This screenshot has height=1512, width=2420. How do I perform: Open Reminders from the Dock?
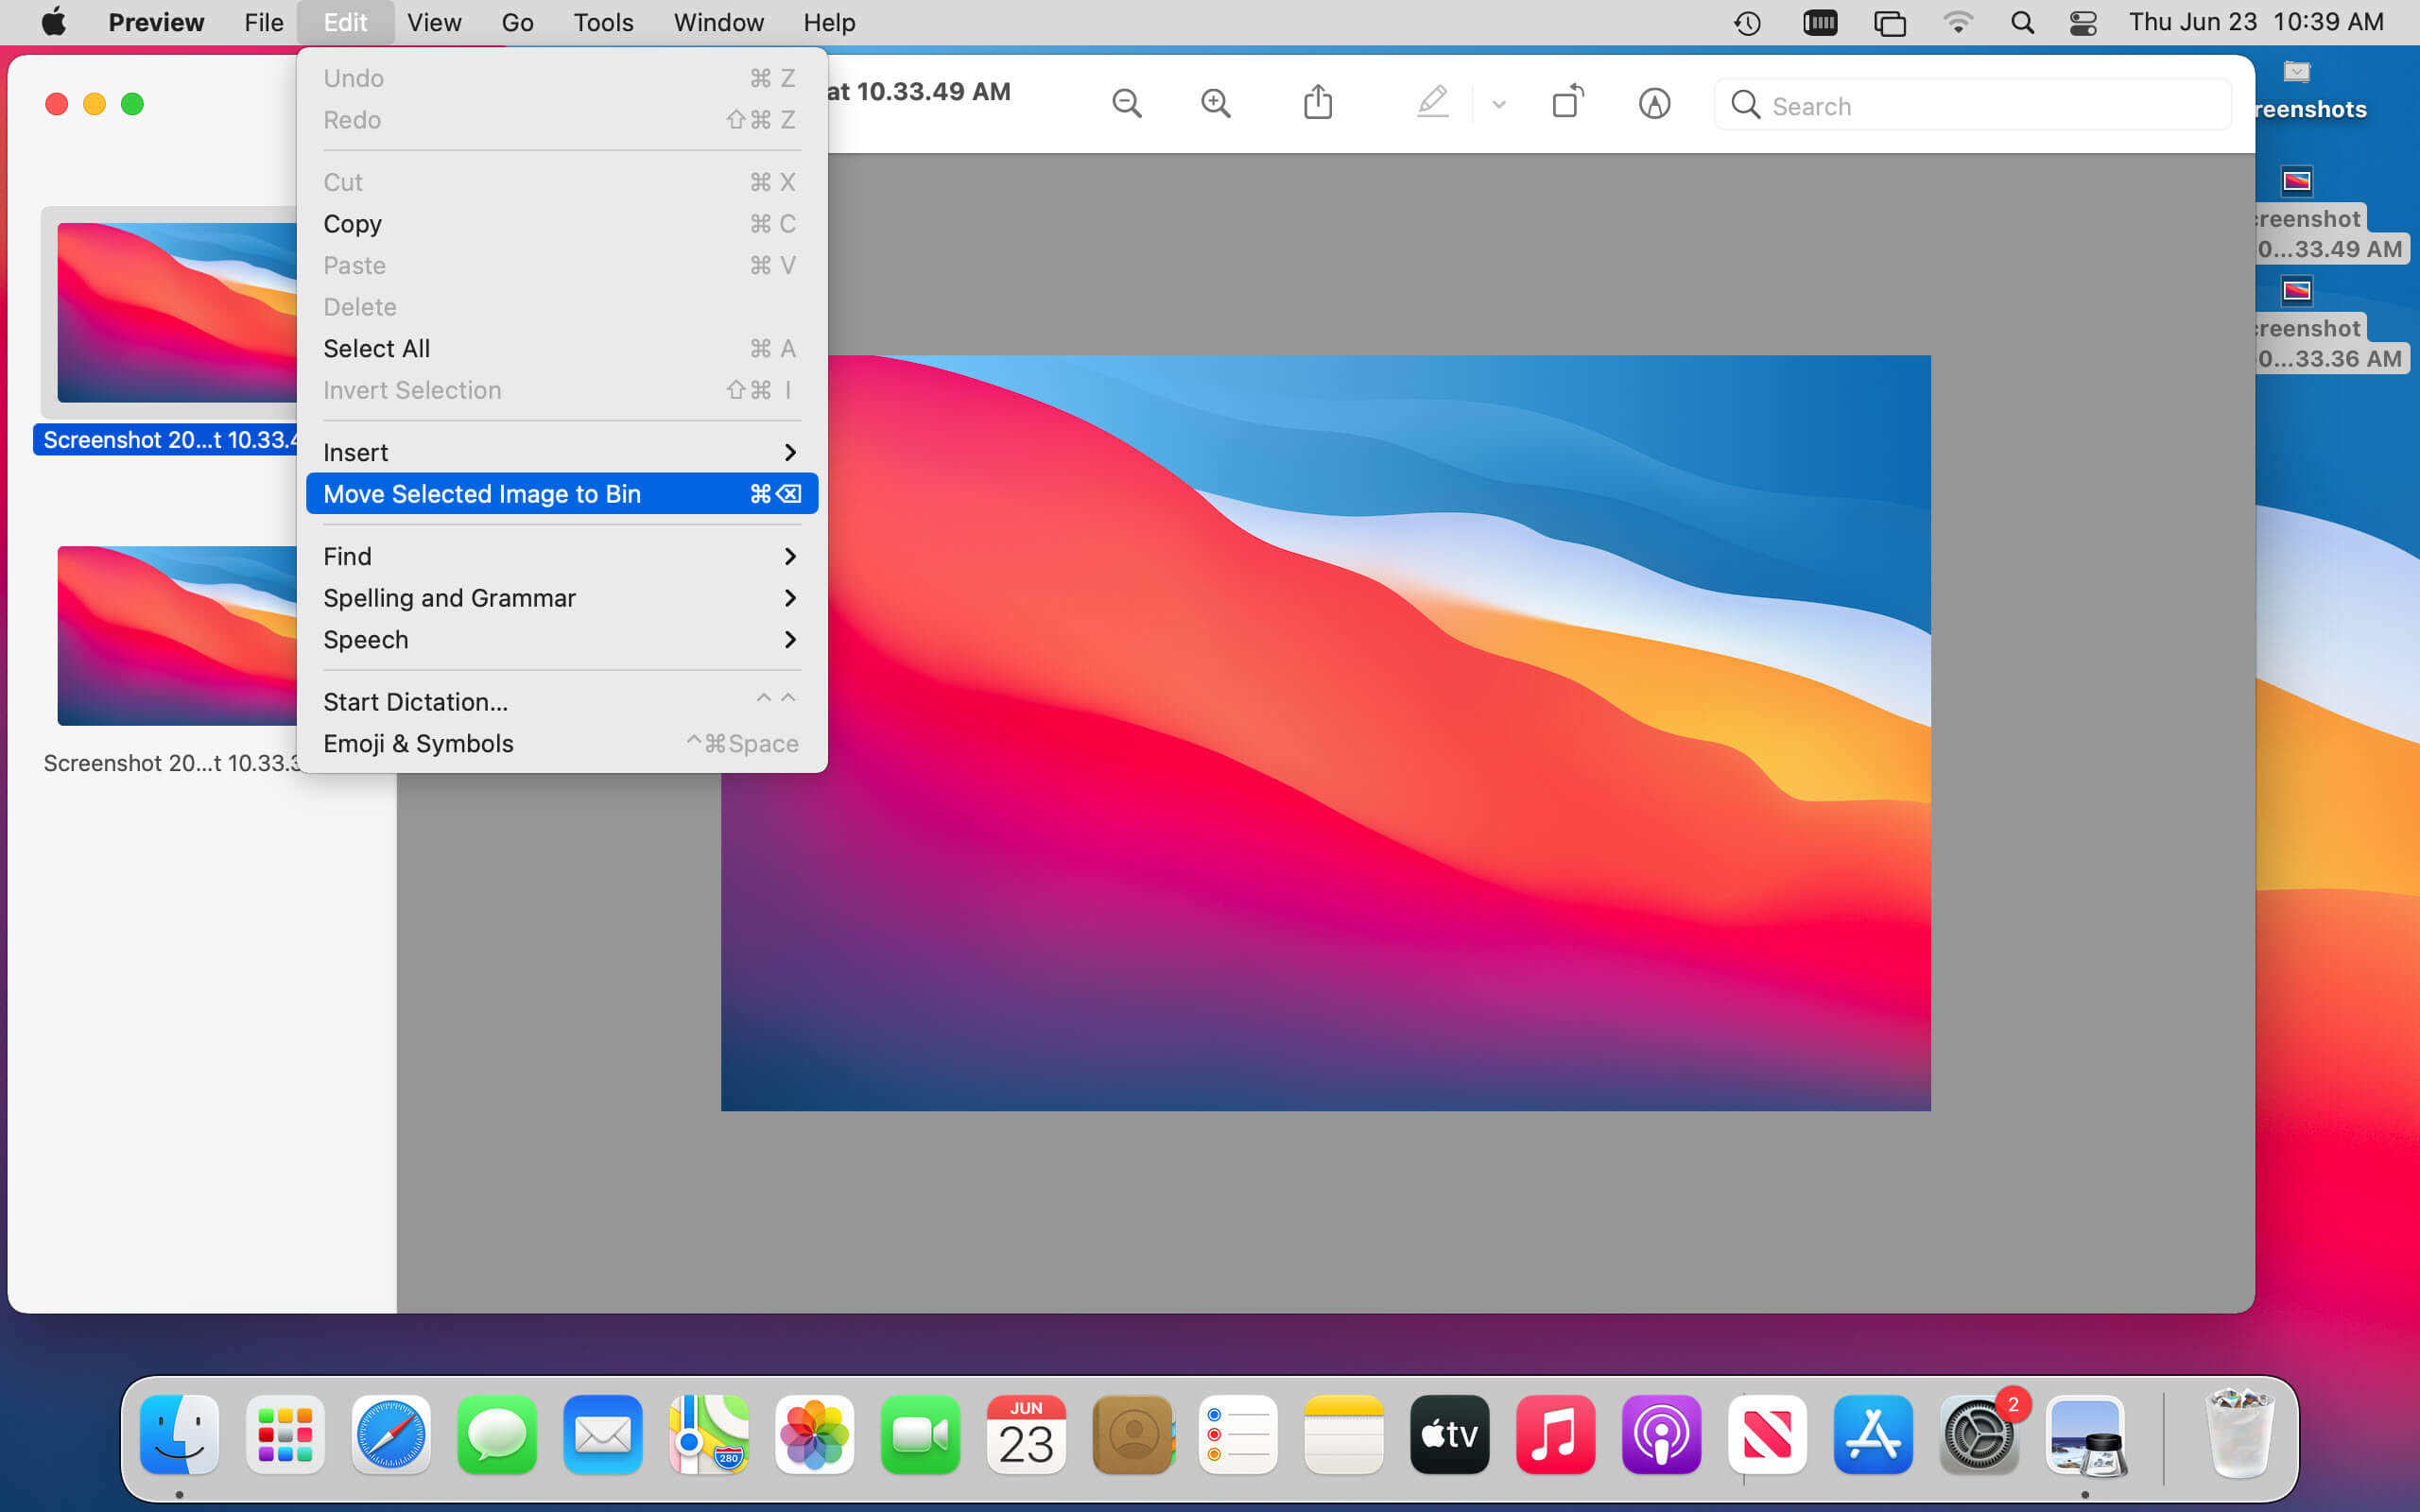pyautogui.click(x=1239, y=1435)
